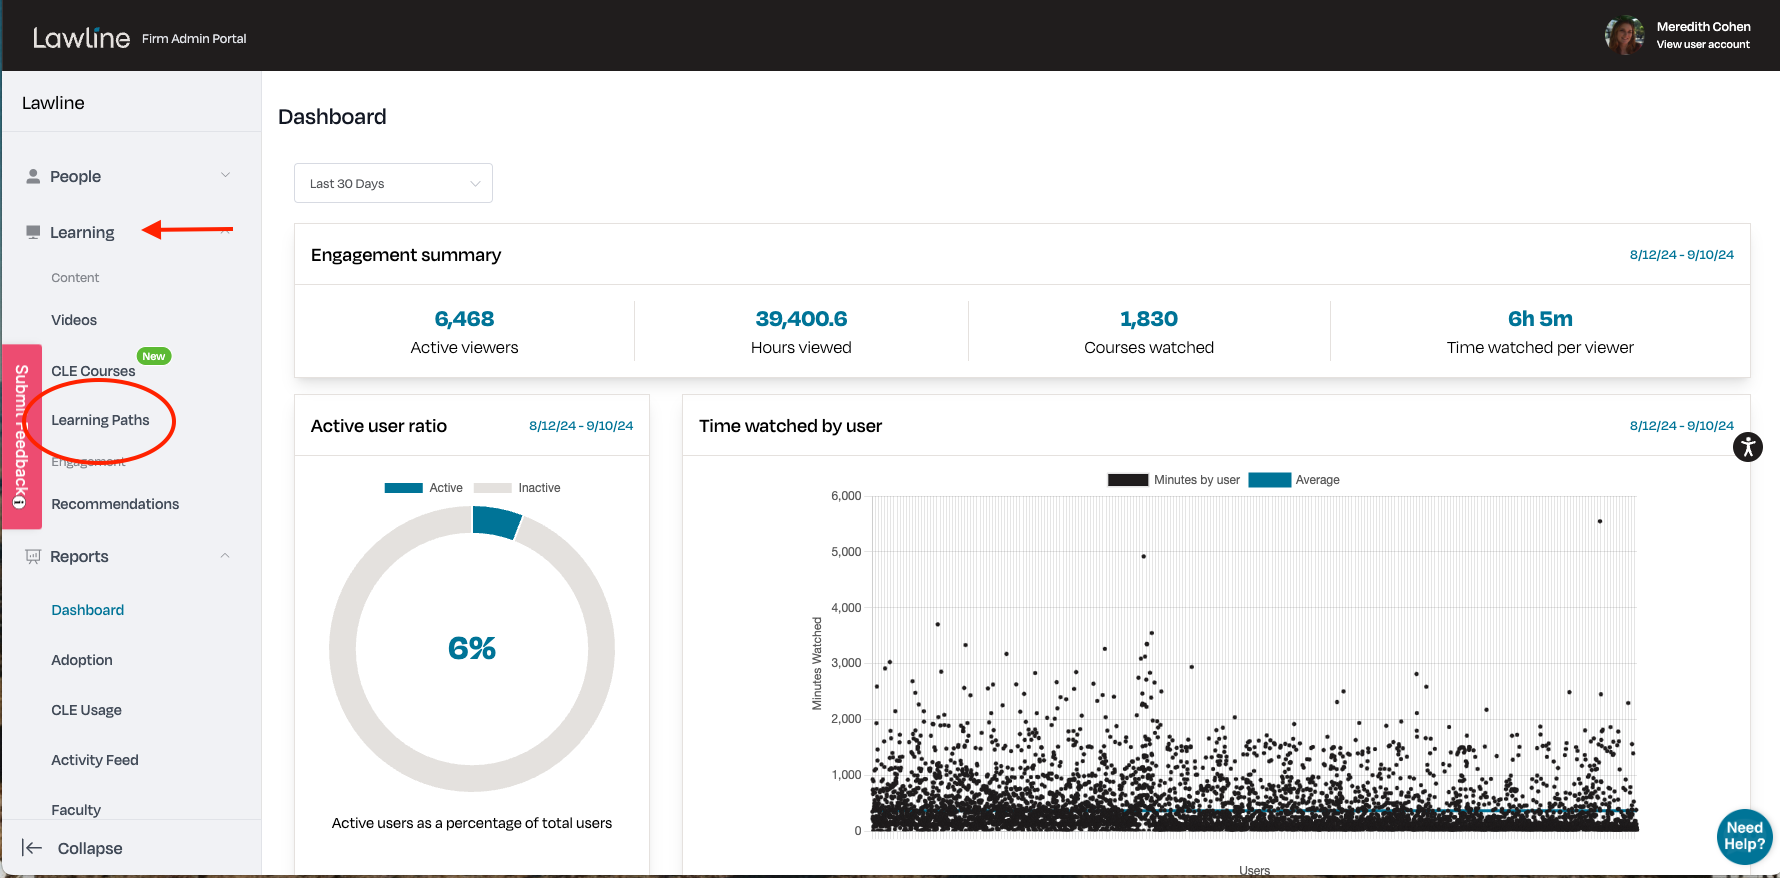Click the Submit Feedback side tab

coord(21,437)
